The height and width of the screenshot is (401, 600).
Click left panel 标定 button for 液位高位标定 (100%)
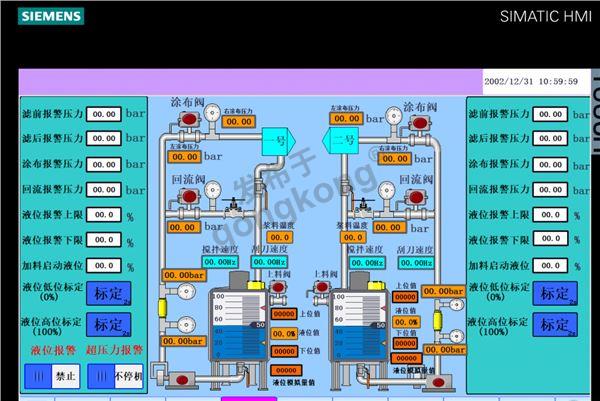(x=109, y=324)
